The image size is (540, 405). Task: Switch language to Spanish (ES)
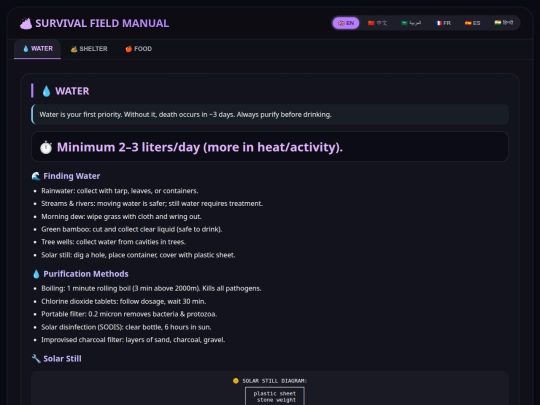472,23
